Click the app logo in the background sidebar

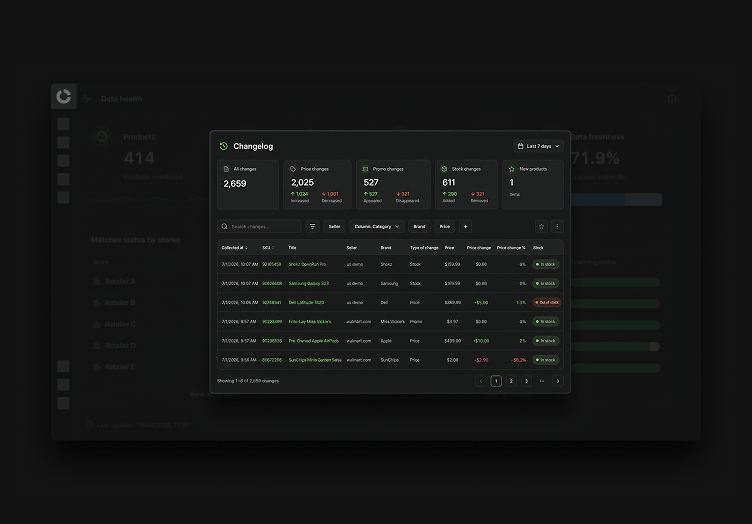(x=64, y=96)
